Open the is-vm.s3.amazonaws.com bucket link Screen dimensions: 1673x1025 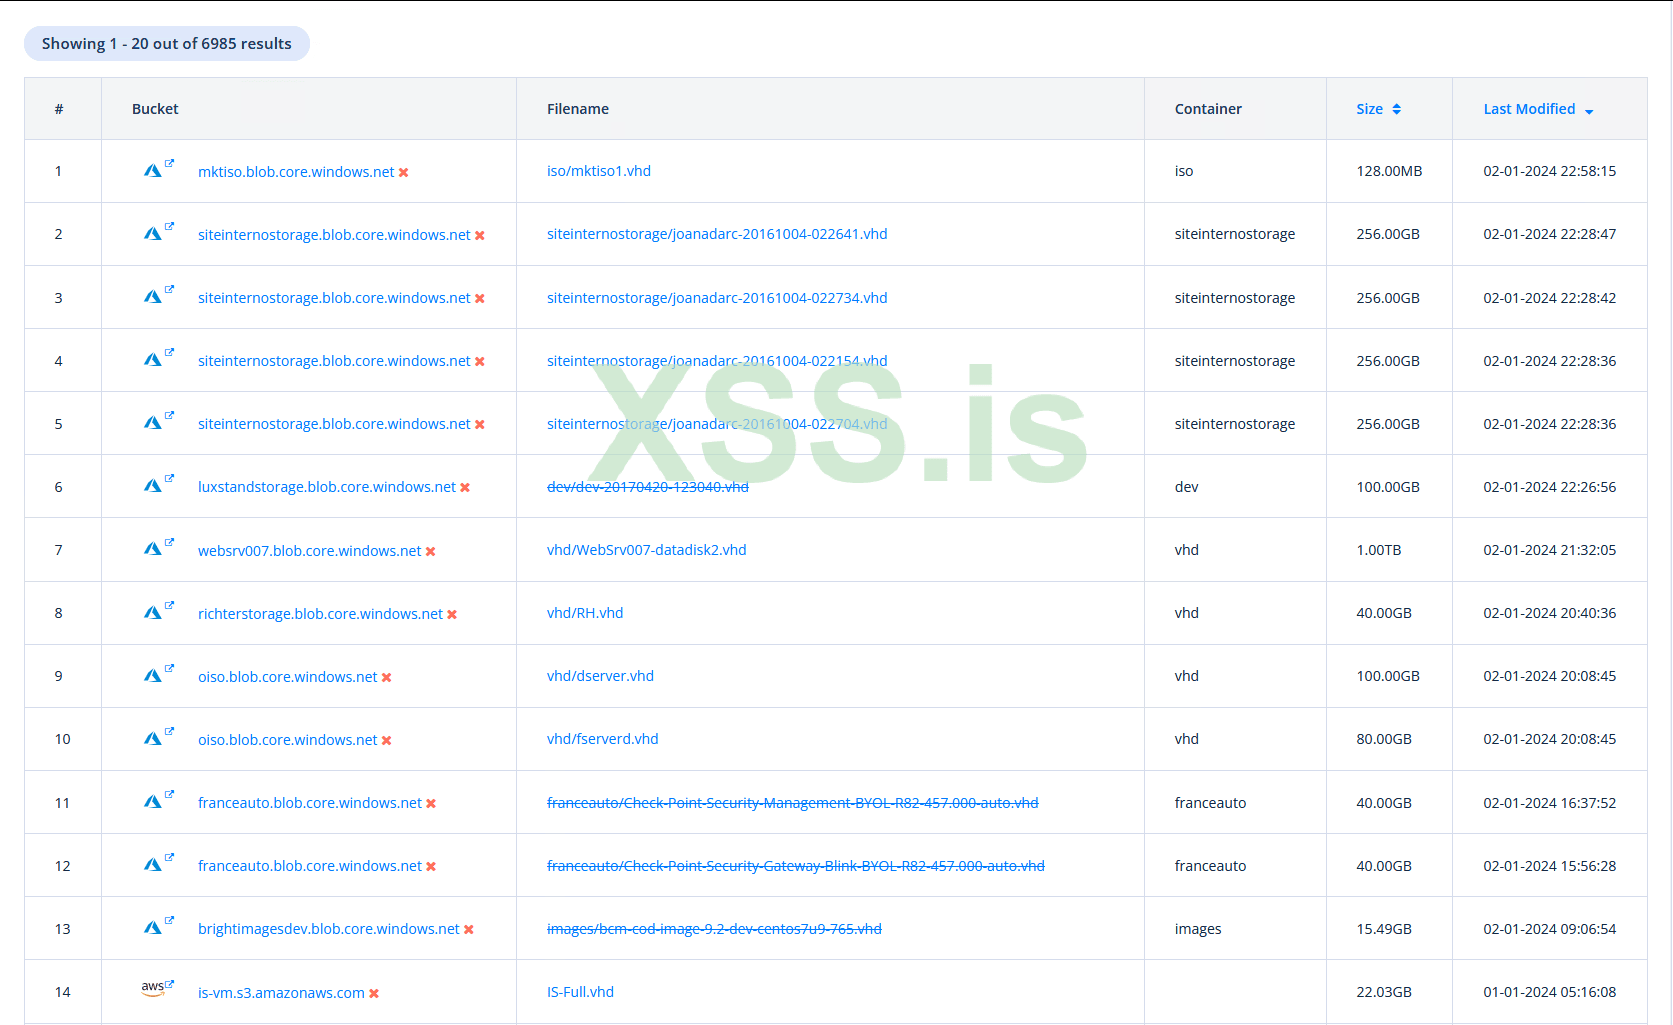pyautogui.click(x=281, y=993)
